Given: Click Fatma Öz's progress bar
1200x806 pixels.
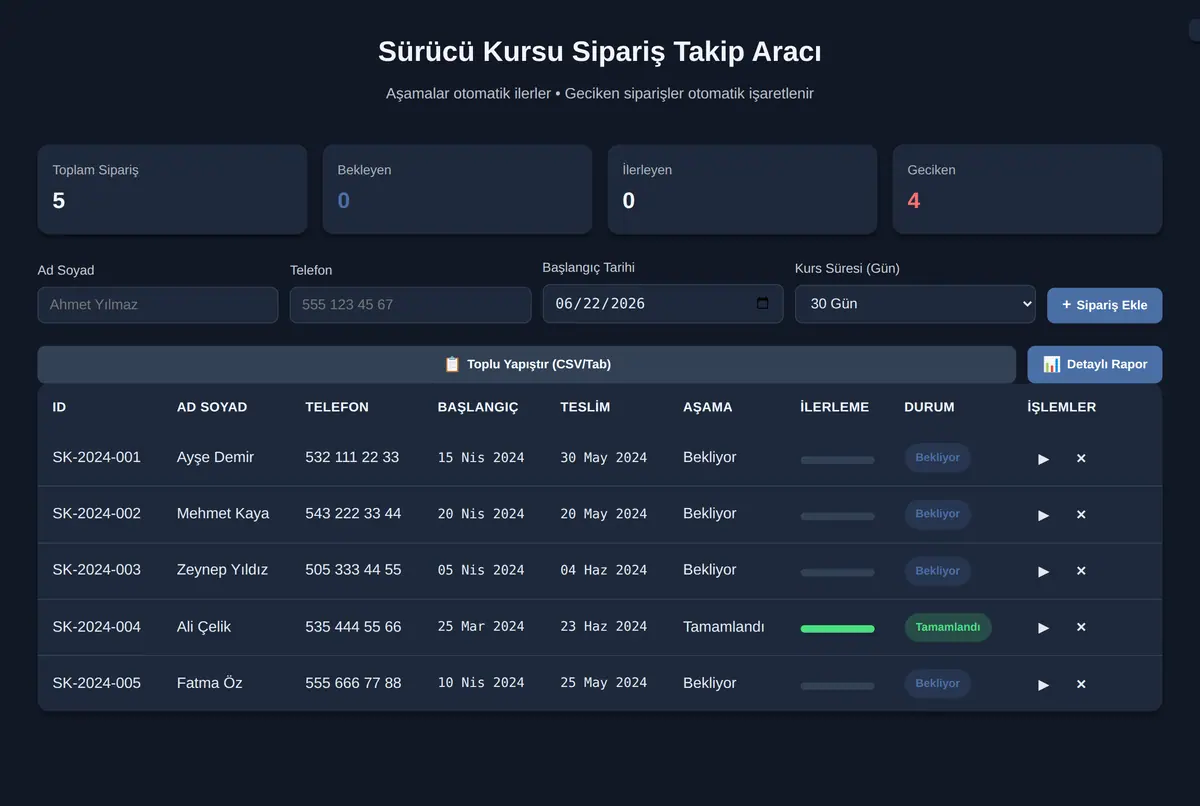Looking at the screenshot, I should pos(837,686).
